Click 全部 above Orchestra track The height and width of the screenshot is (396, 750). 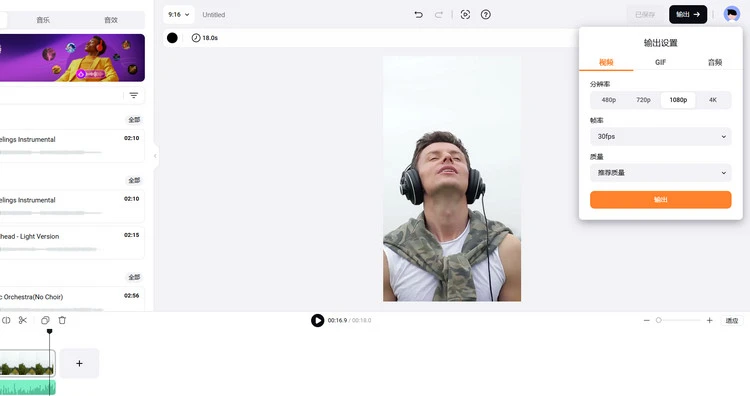click(134, 277)
